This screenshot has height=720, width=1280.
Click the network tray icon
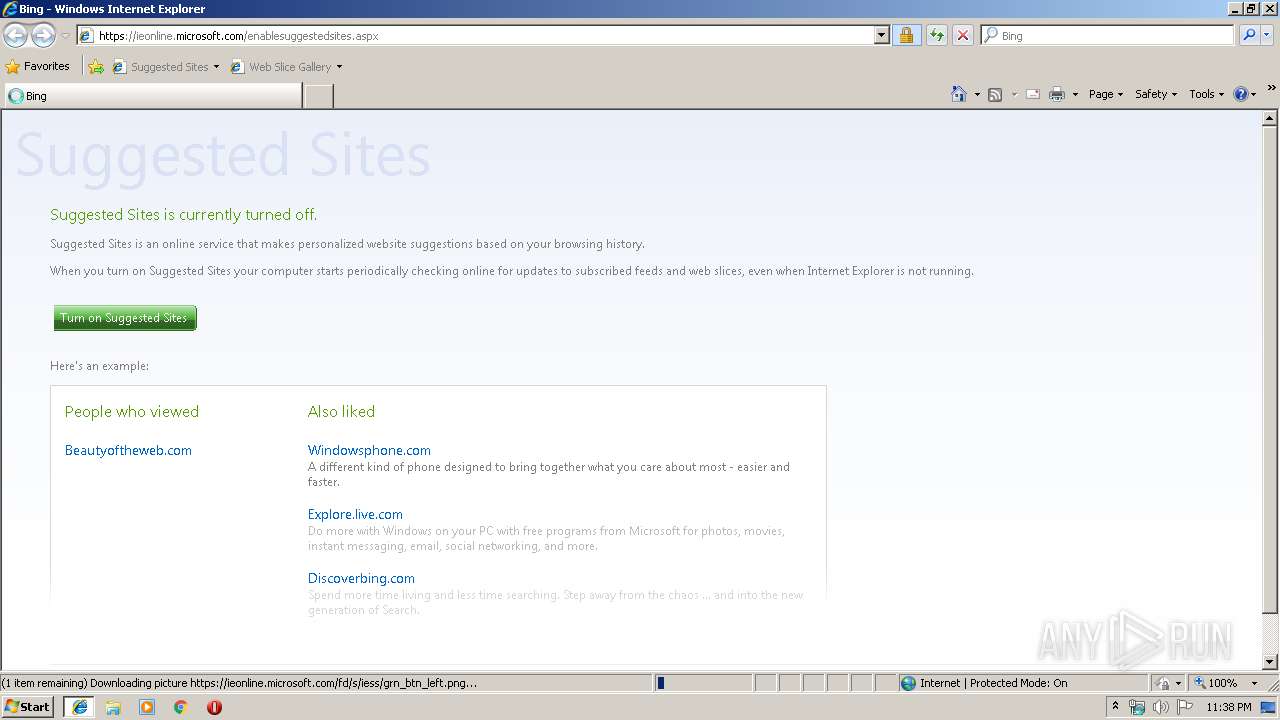[1137, 707]
